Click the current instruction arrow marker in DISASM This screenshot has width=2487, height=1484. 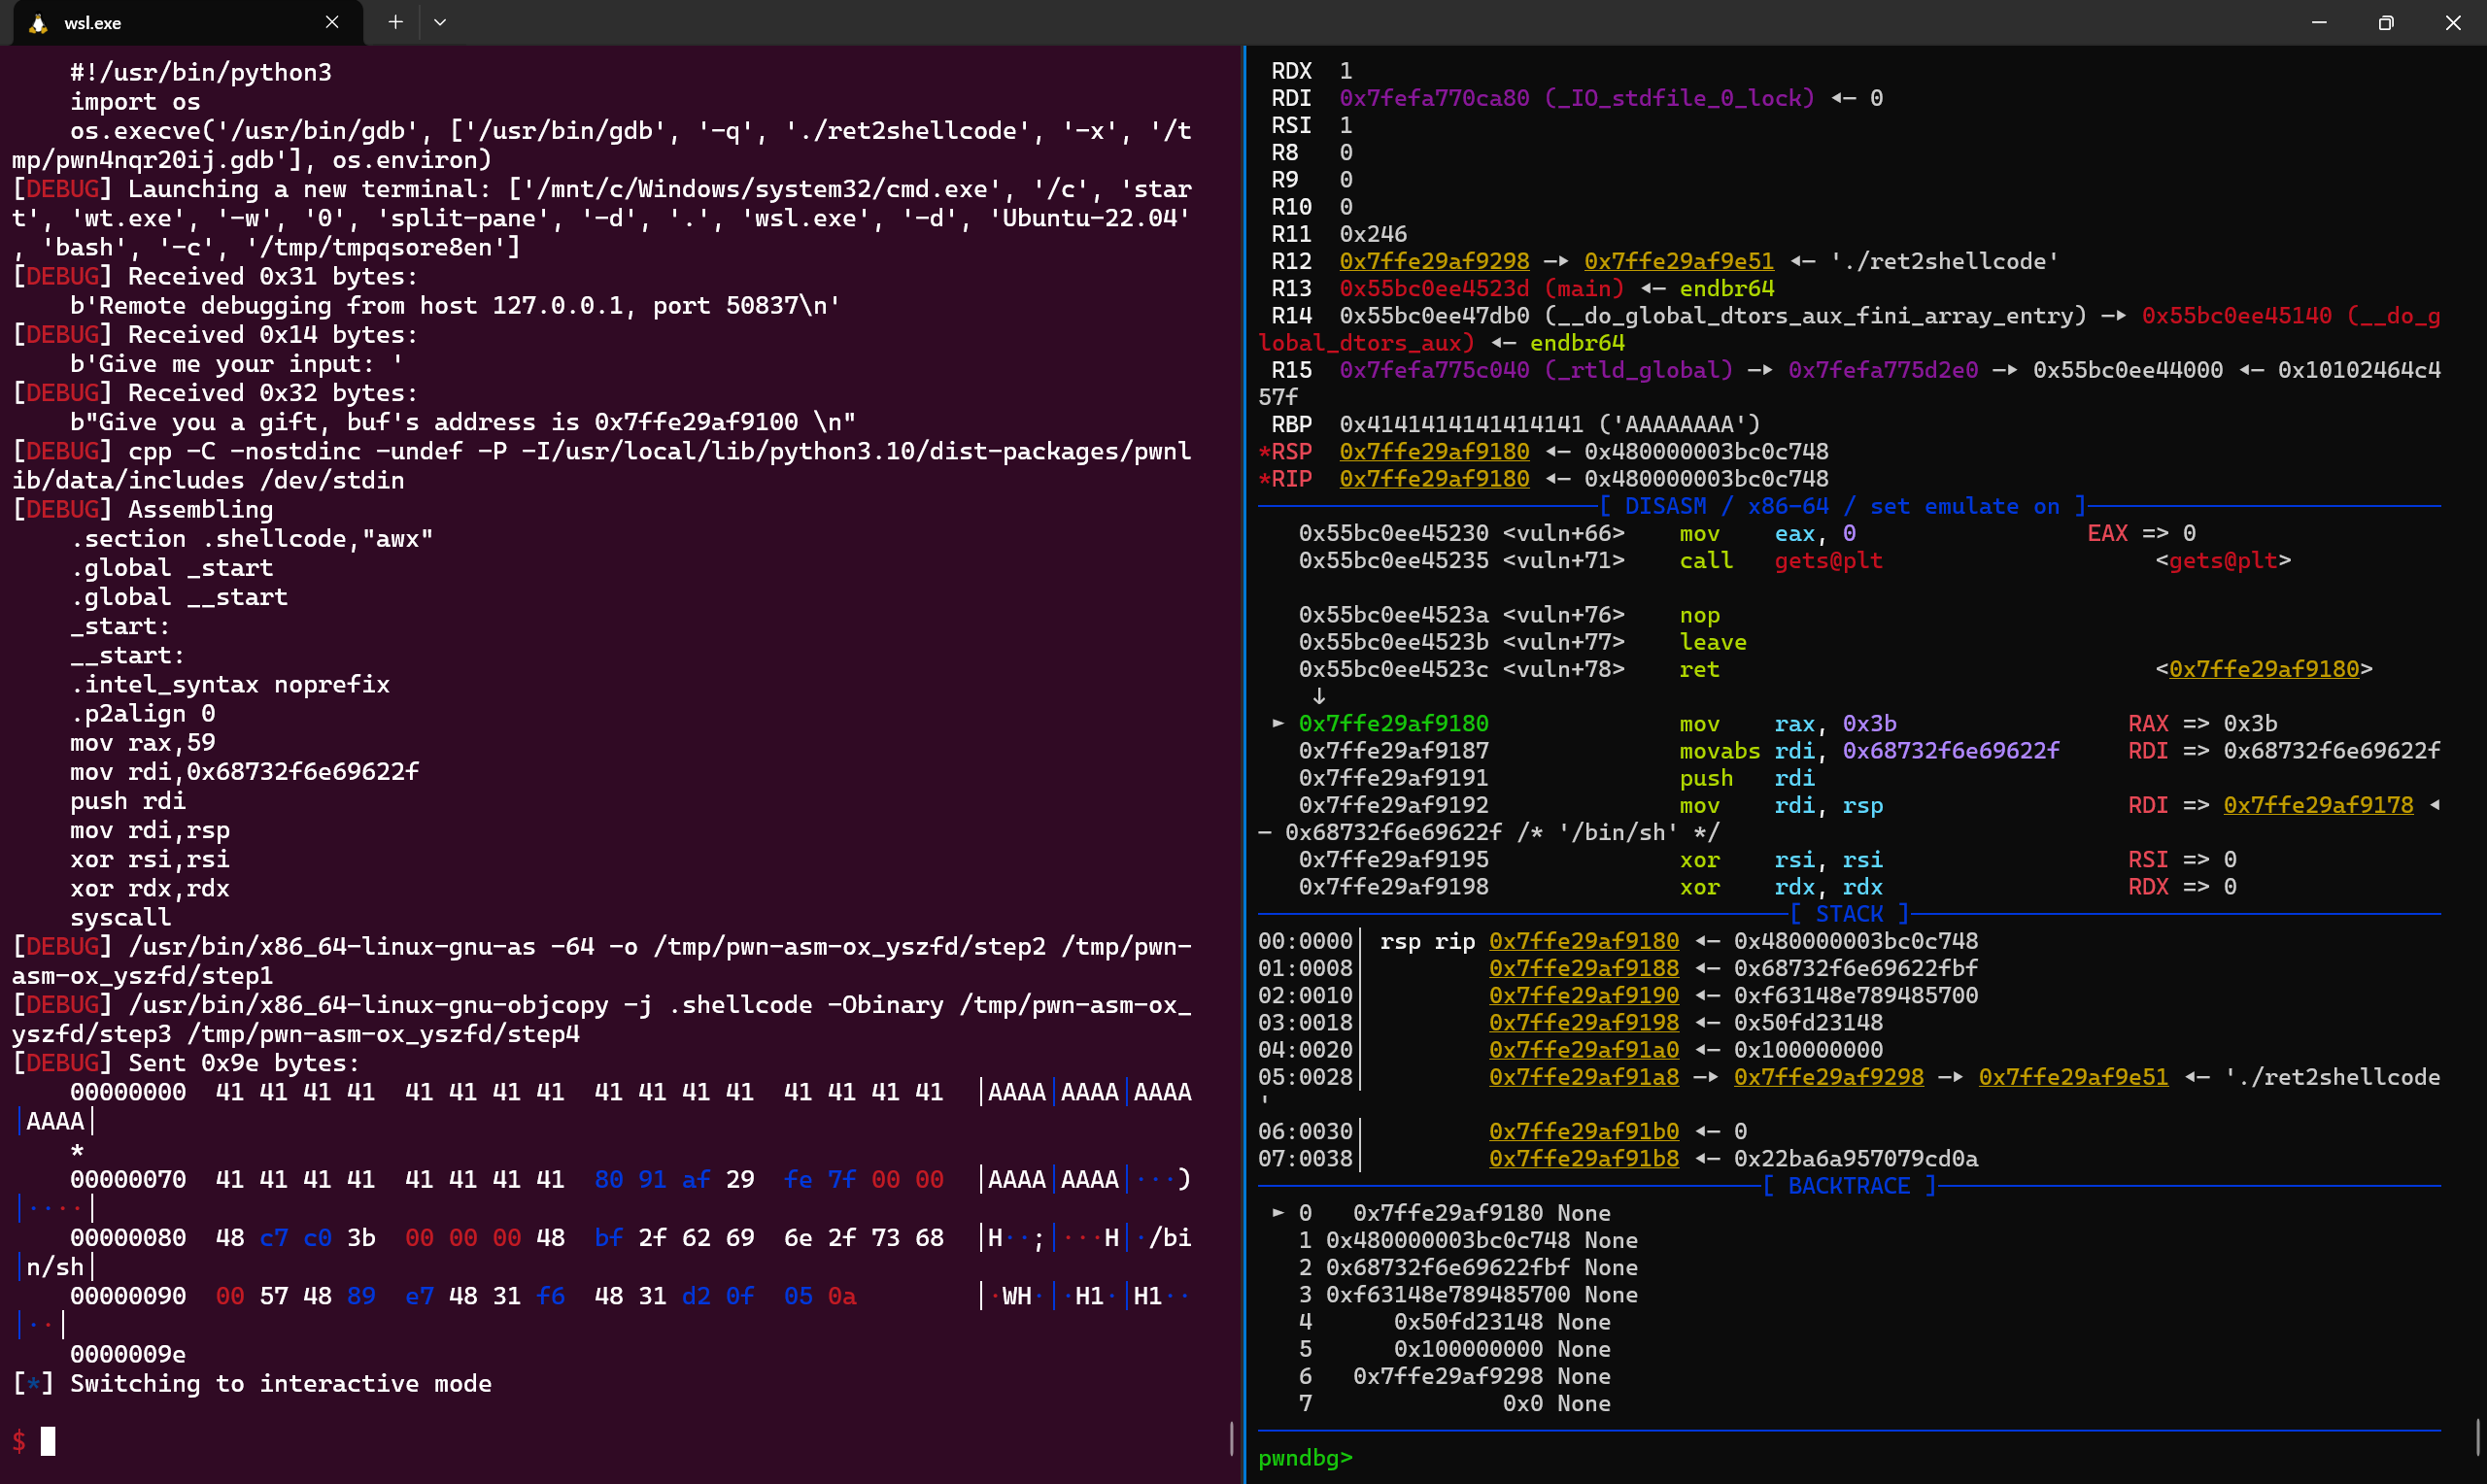pyautogui.click(x=1277, y=723)
